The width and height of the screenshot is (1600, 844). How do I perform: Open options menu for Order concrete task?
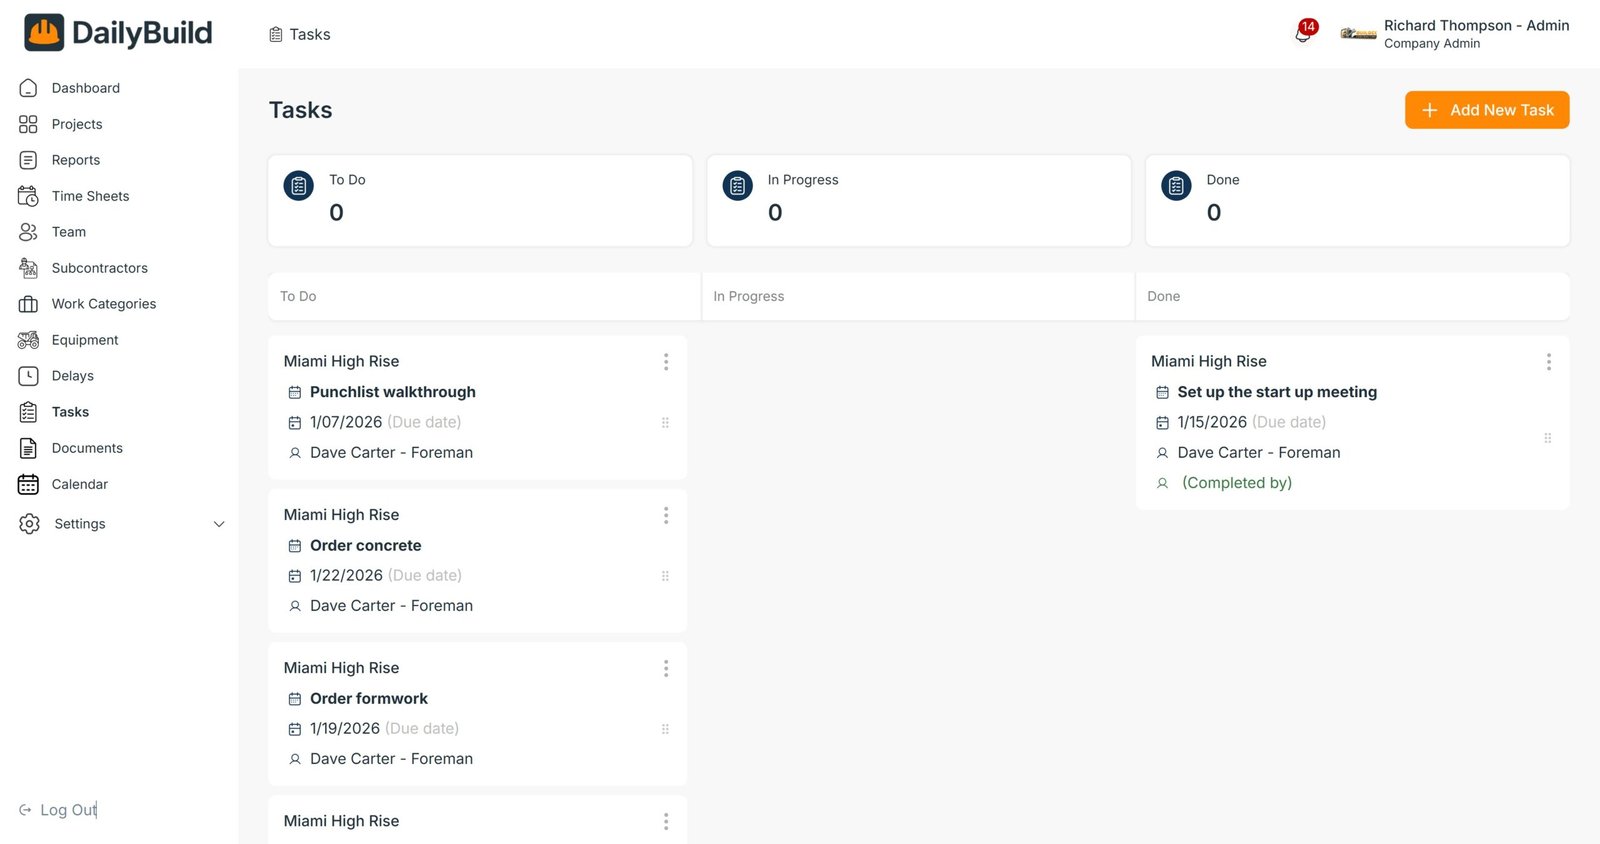(x=666, y=515)
